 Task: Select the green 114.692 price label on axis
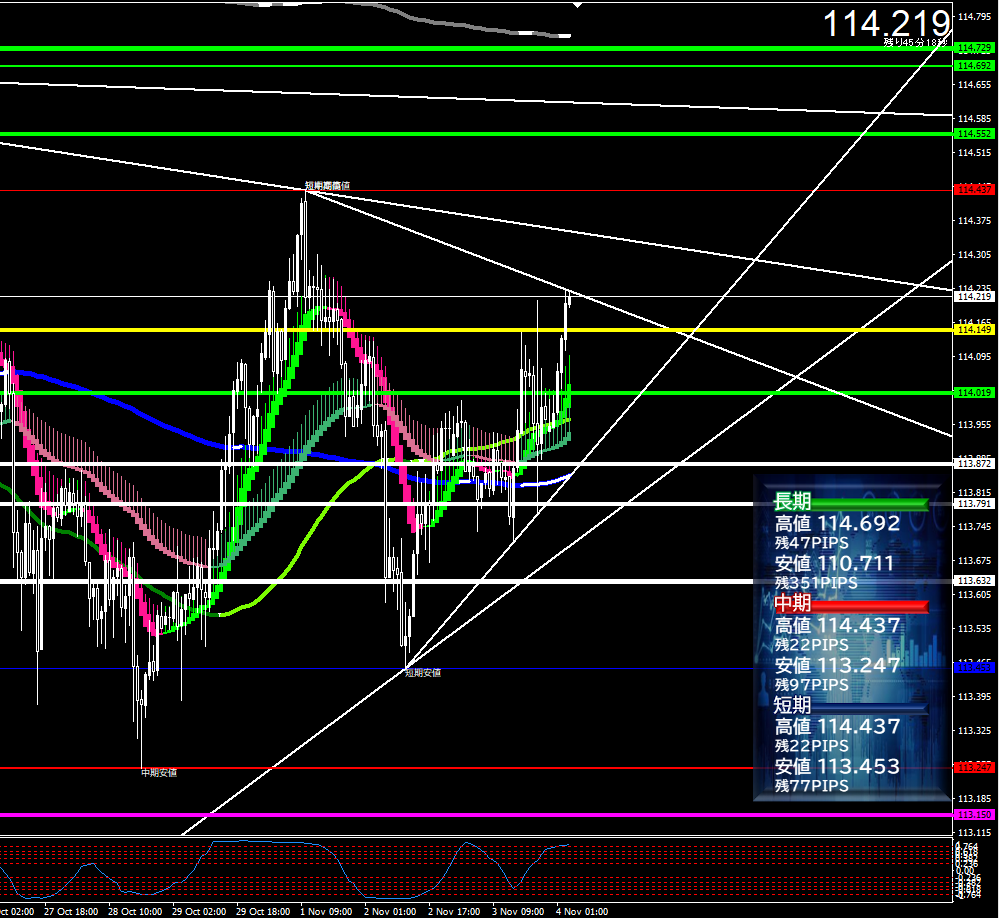(x=974, y=66)
